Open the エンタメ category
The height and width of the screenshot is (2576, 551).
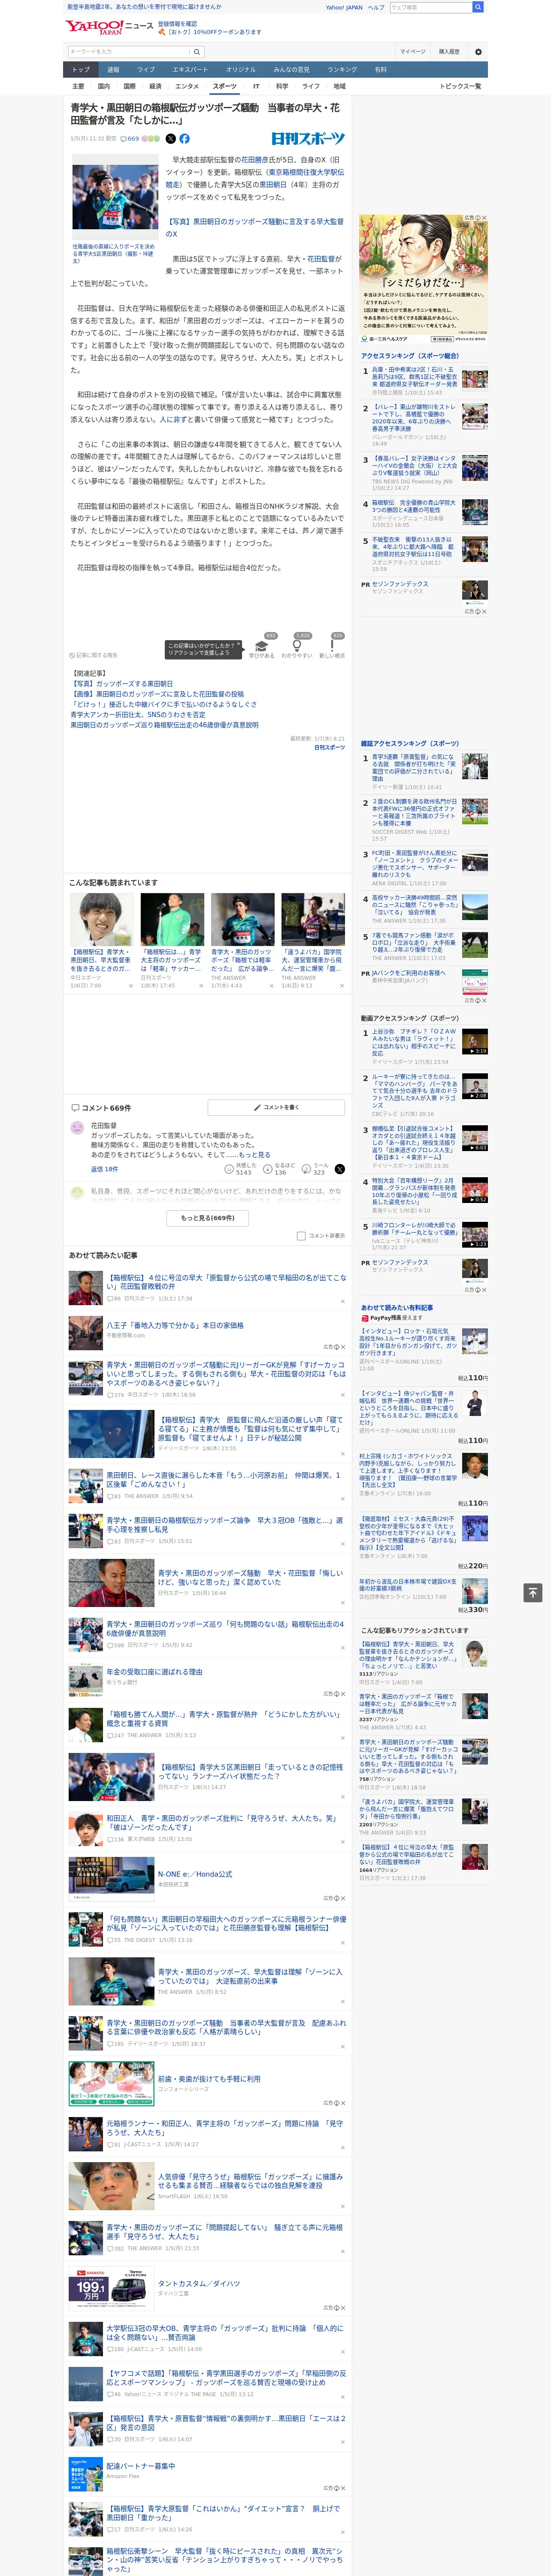tap(187, 87)
